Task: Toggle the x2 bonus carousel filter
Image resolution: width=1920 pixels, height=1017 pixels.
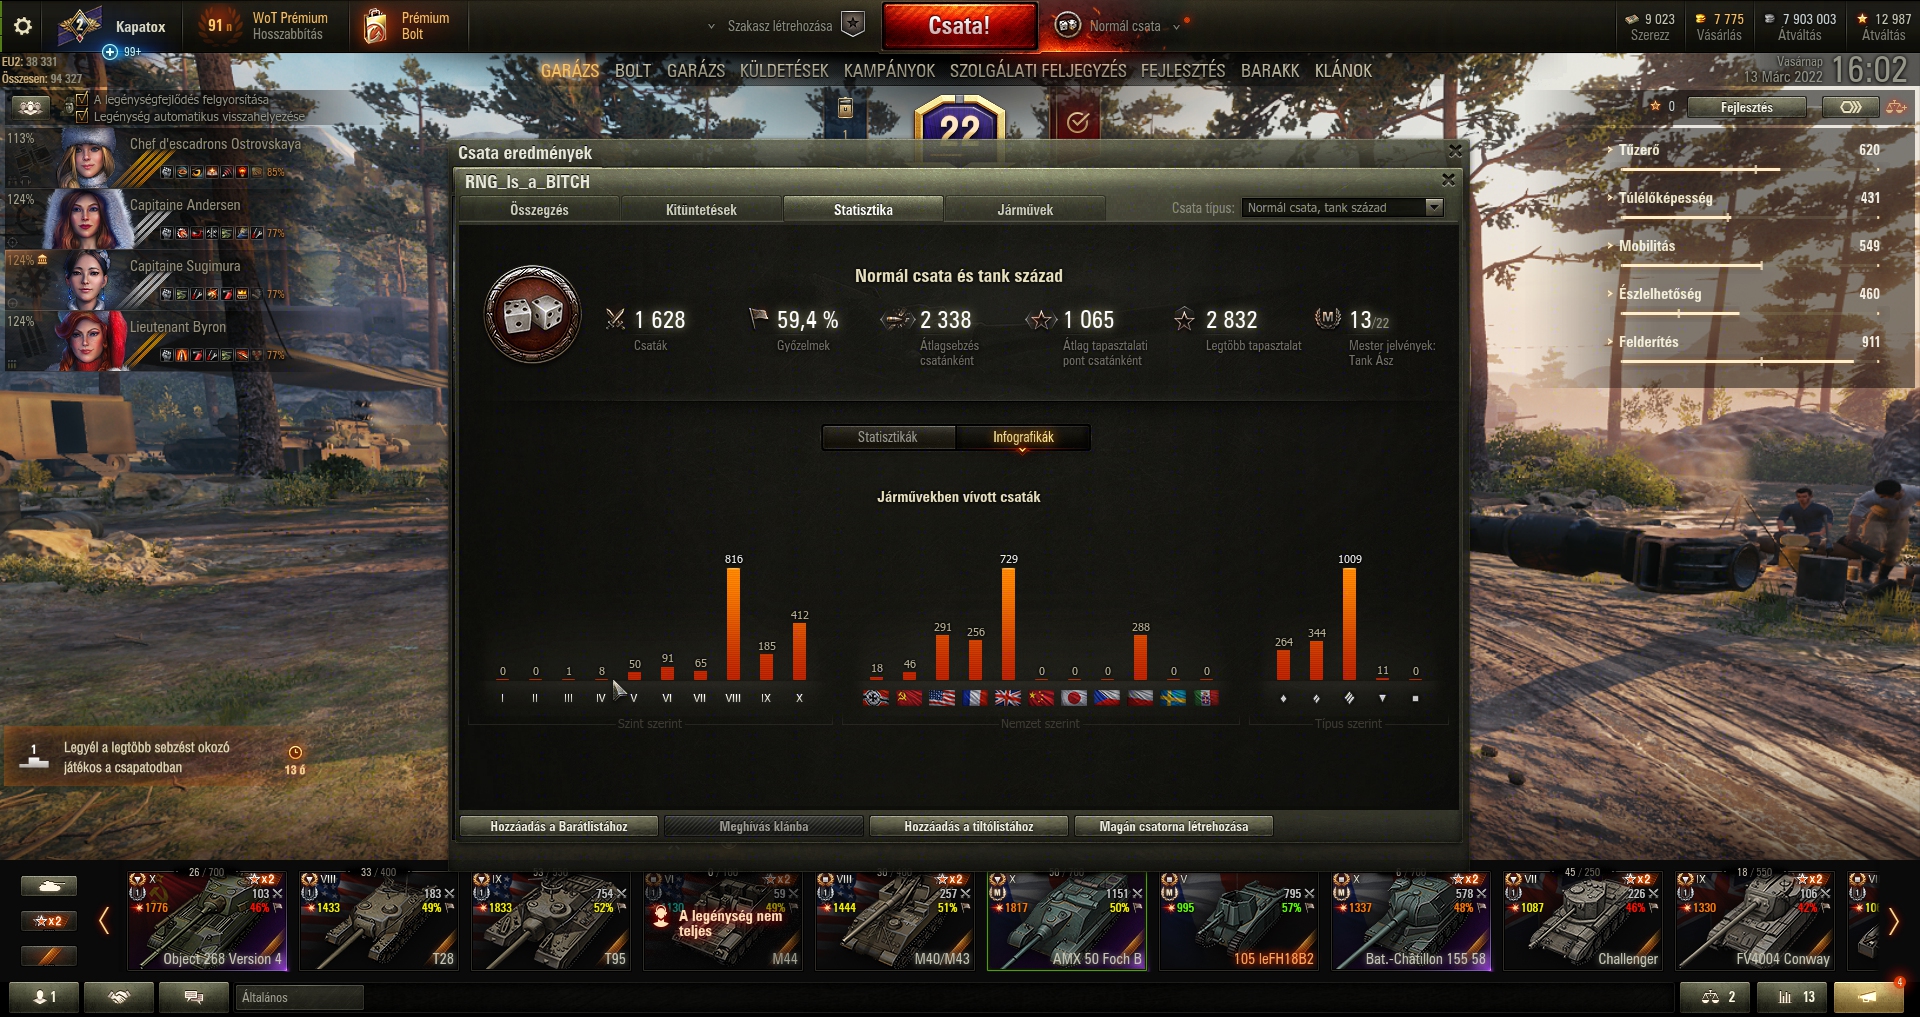Action: coord(48,921)
